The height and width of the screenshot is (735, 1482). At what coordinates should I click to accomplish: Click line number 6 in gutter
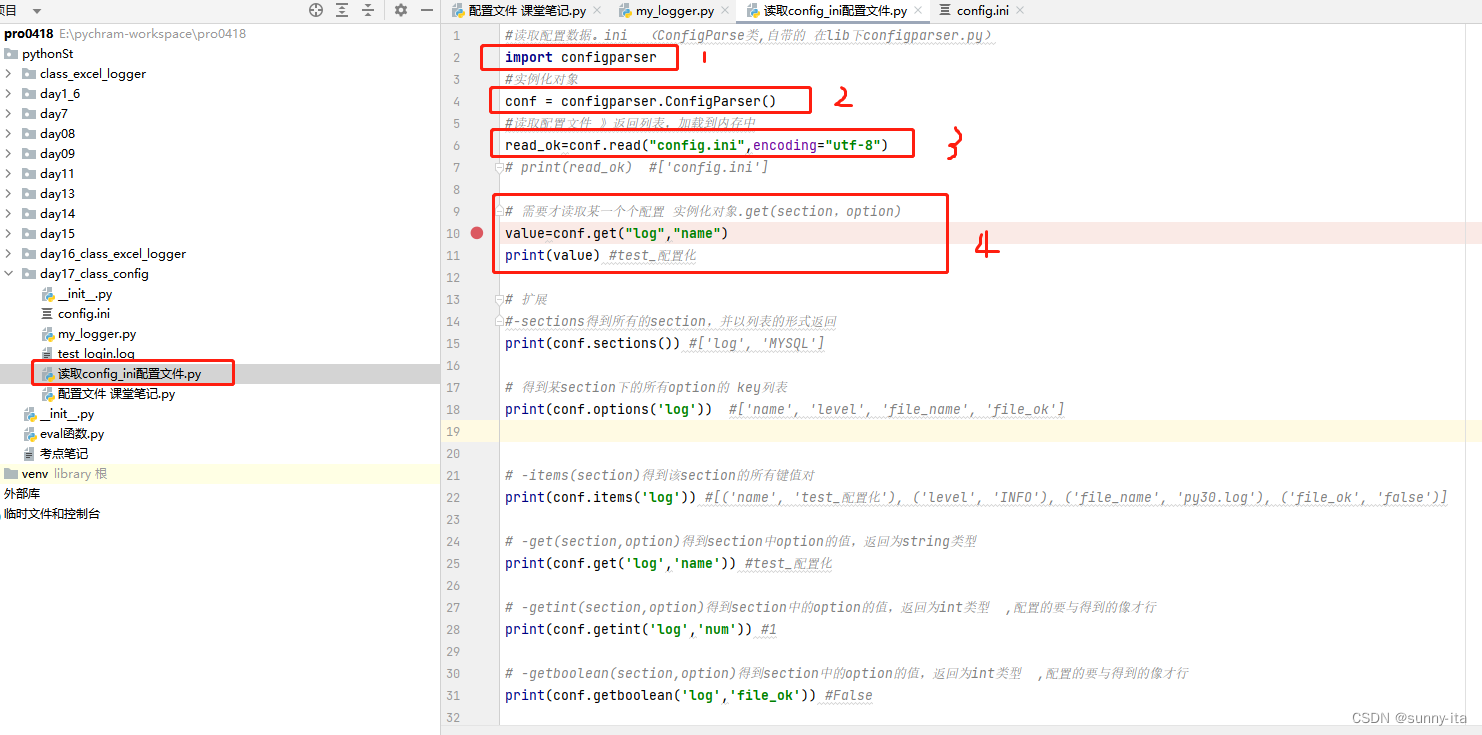[456, 145]
